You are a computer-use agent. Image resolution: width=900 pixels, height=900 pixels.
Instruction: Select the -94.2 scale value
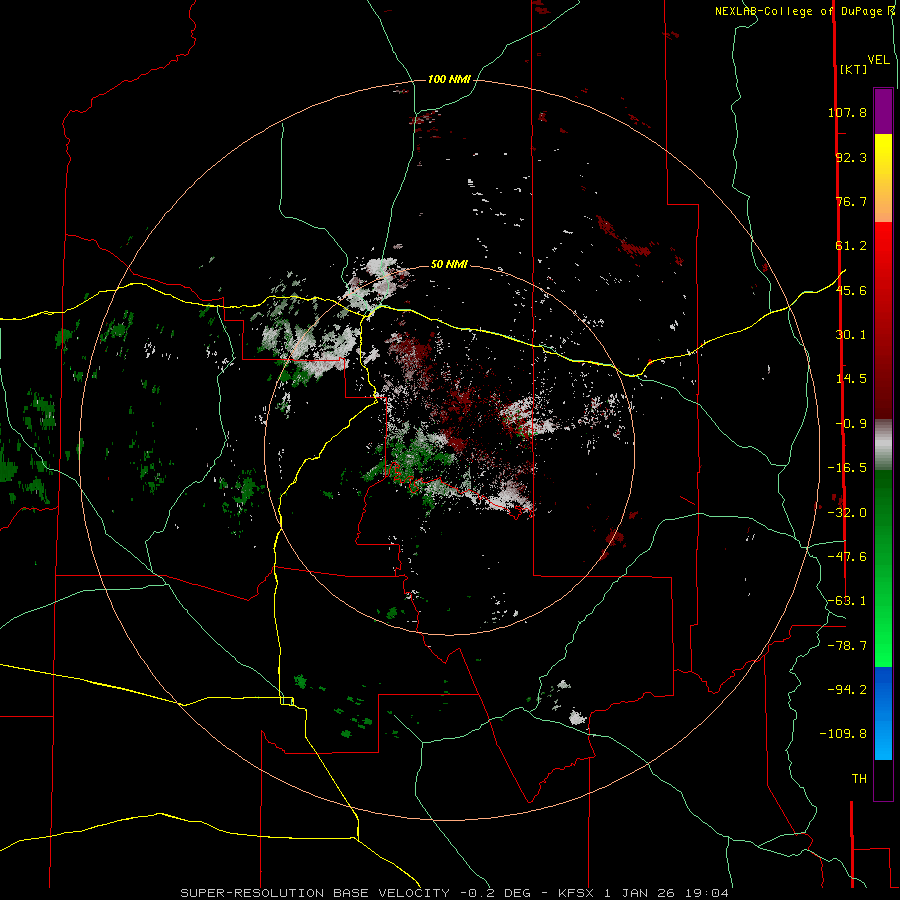click(847, 689)
